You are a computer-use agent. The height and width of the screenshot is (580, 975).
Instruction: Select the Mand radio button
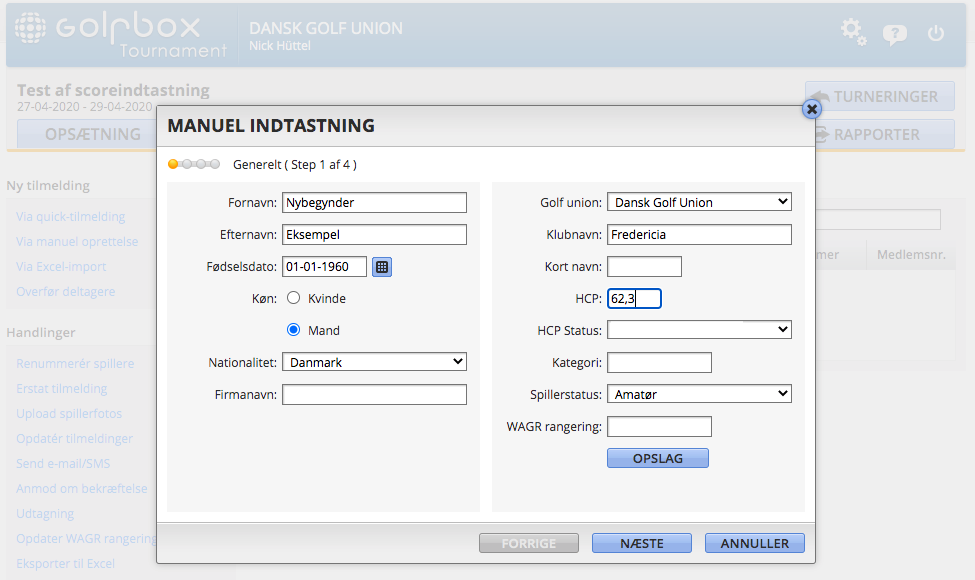[x=294, y=330]
